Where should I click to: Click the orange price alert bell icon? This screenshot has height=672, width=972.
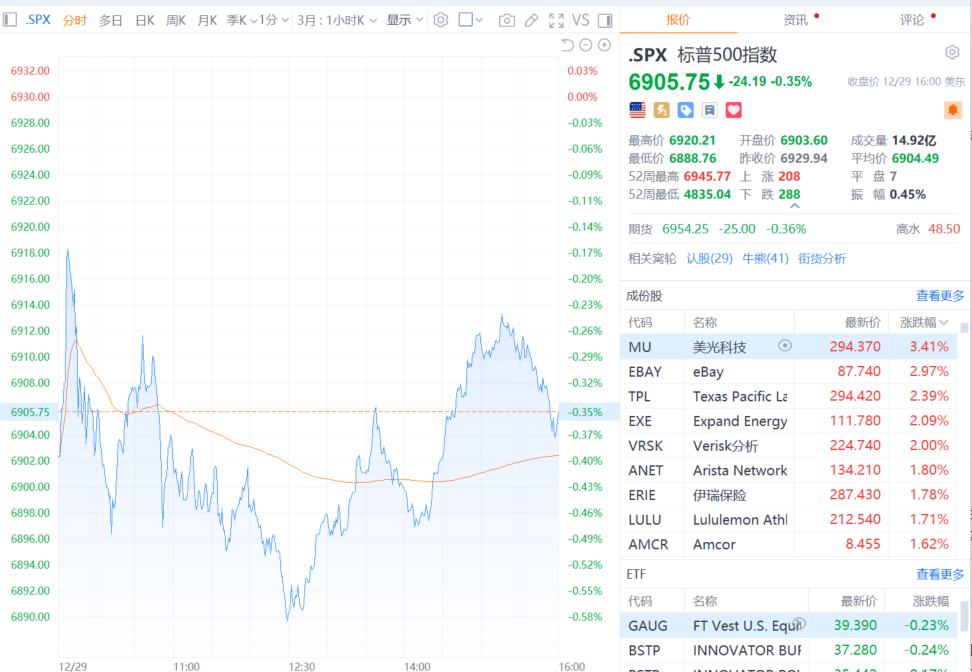(x=952, y=110)
